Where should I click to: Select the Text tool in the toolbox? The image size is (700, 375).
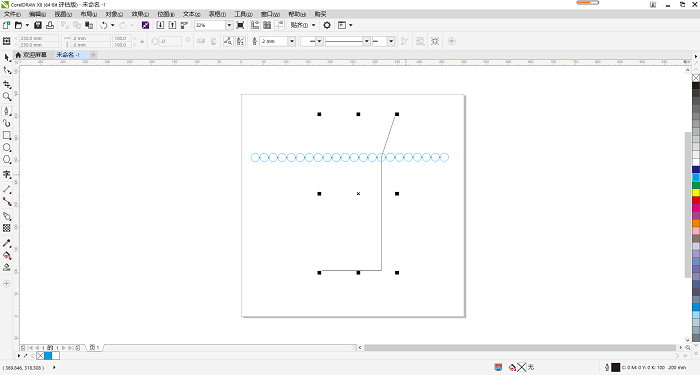tap(7, 175)
